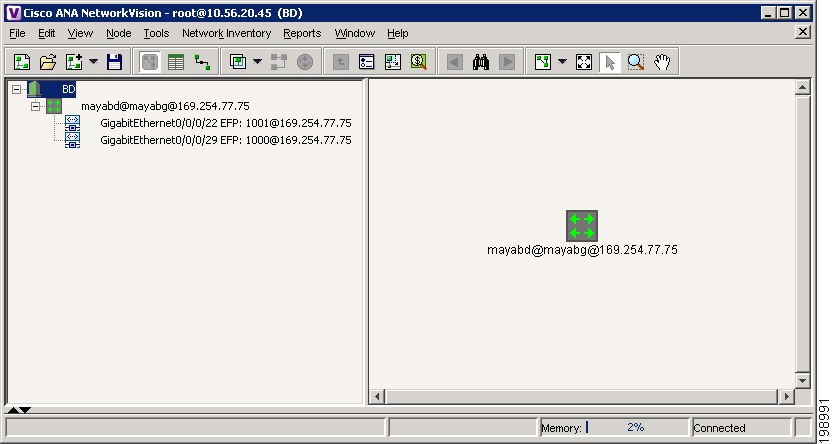The image size is (833, 444).
Task: Close the inner map window
Action: [803, 32]
